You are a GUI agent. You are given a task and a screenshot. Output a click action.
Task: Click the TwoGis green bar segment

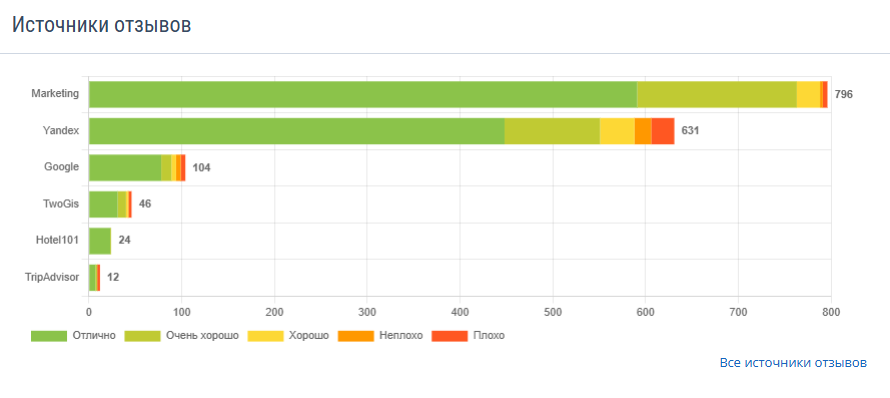(103, 204)
